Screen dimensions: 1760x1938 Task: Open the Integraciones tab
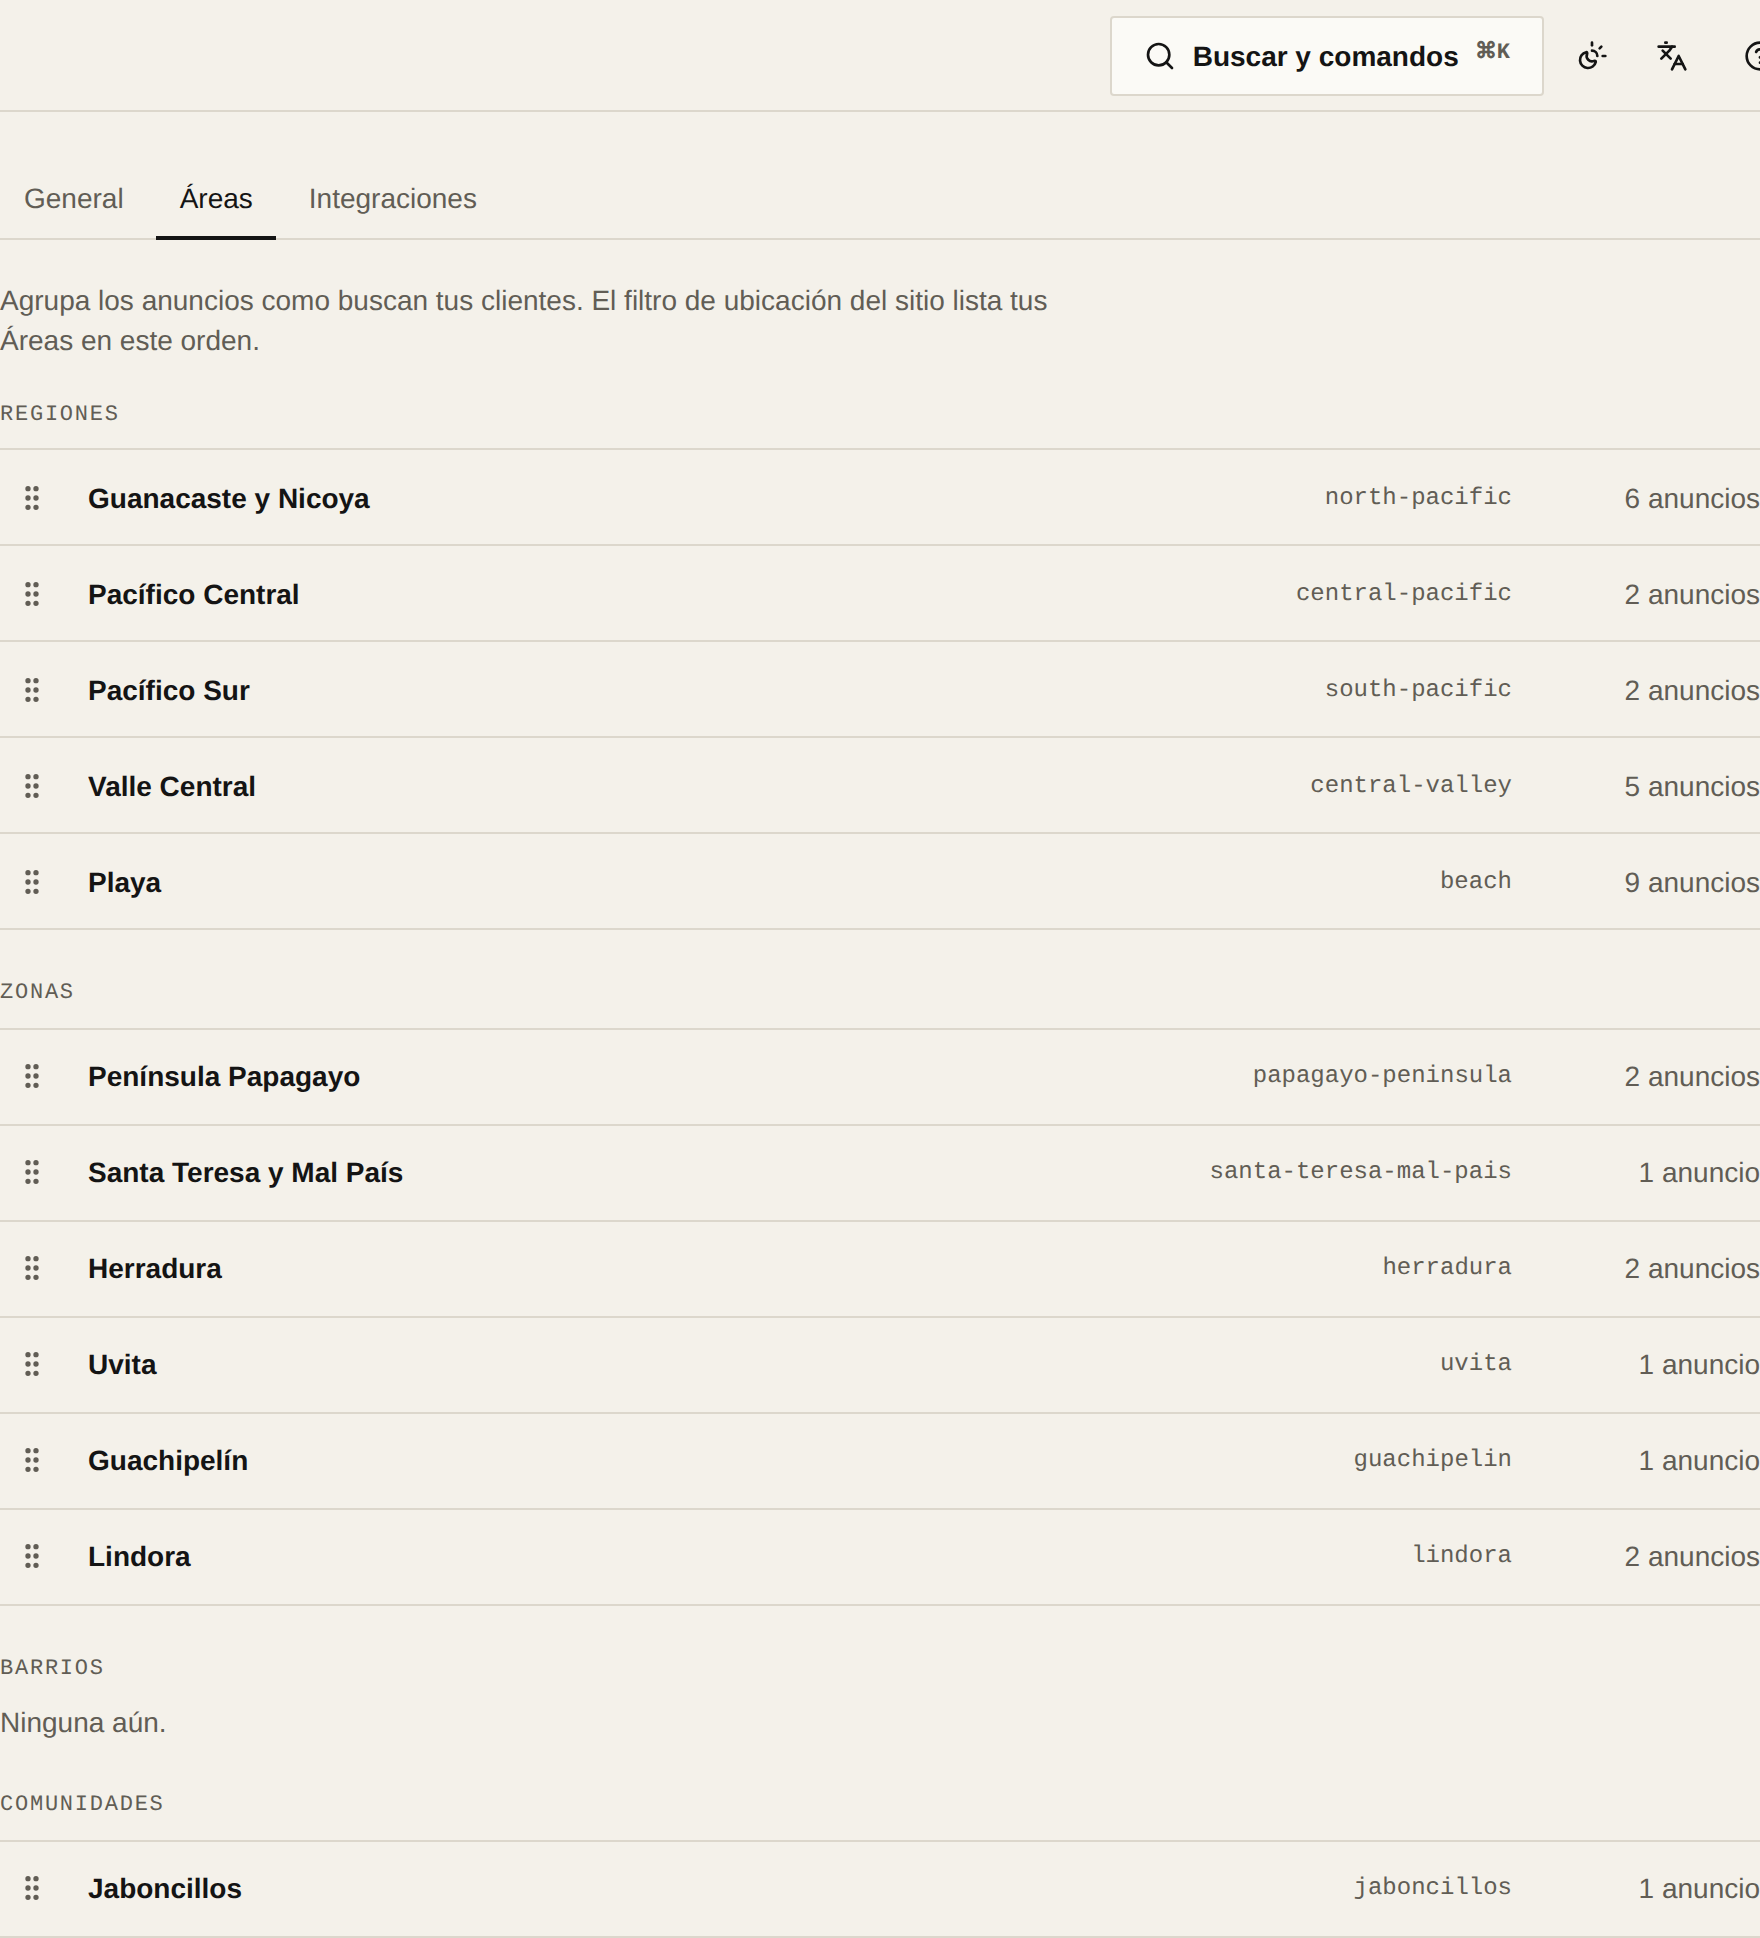[393, 199]
